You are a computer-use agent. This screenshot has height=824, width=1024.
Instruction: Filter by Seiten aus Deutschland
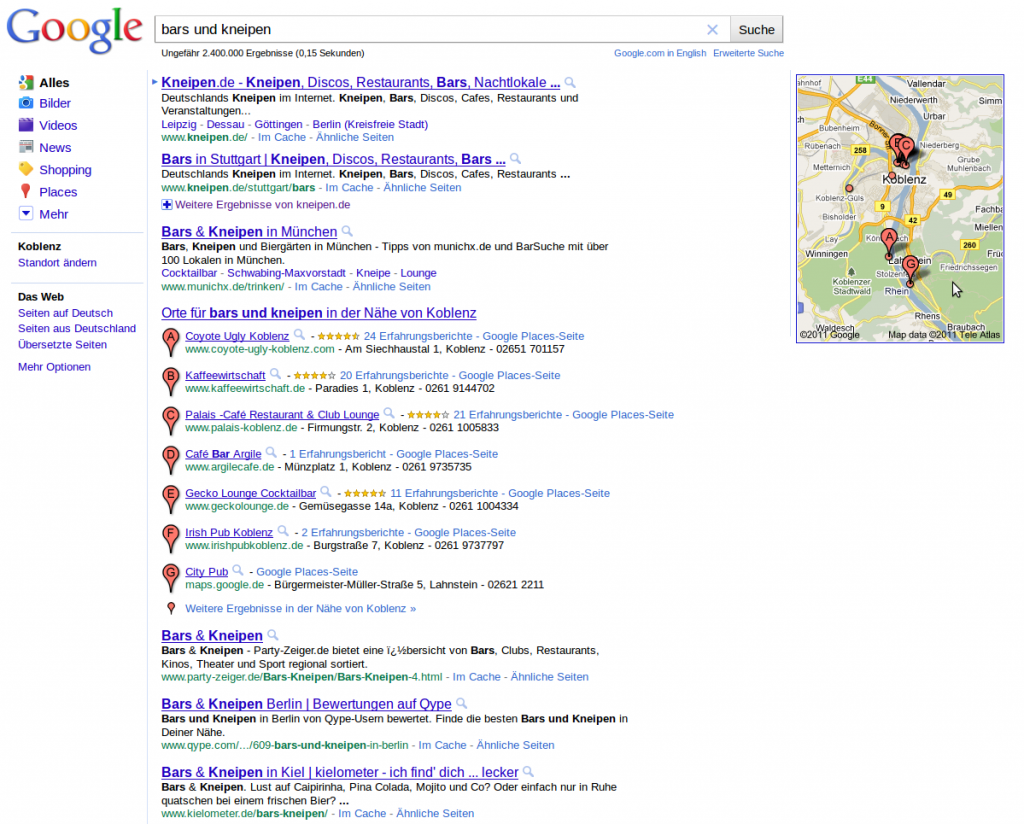pyautogui.click(x=77, y=328)
